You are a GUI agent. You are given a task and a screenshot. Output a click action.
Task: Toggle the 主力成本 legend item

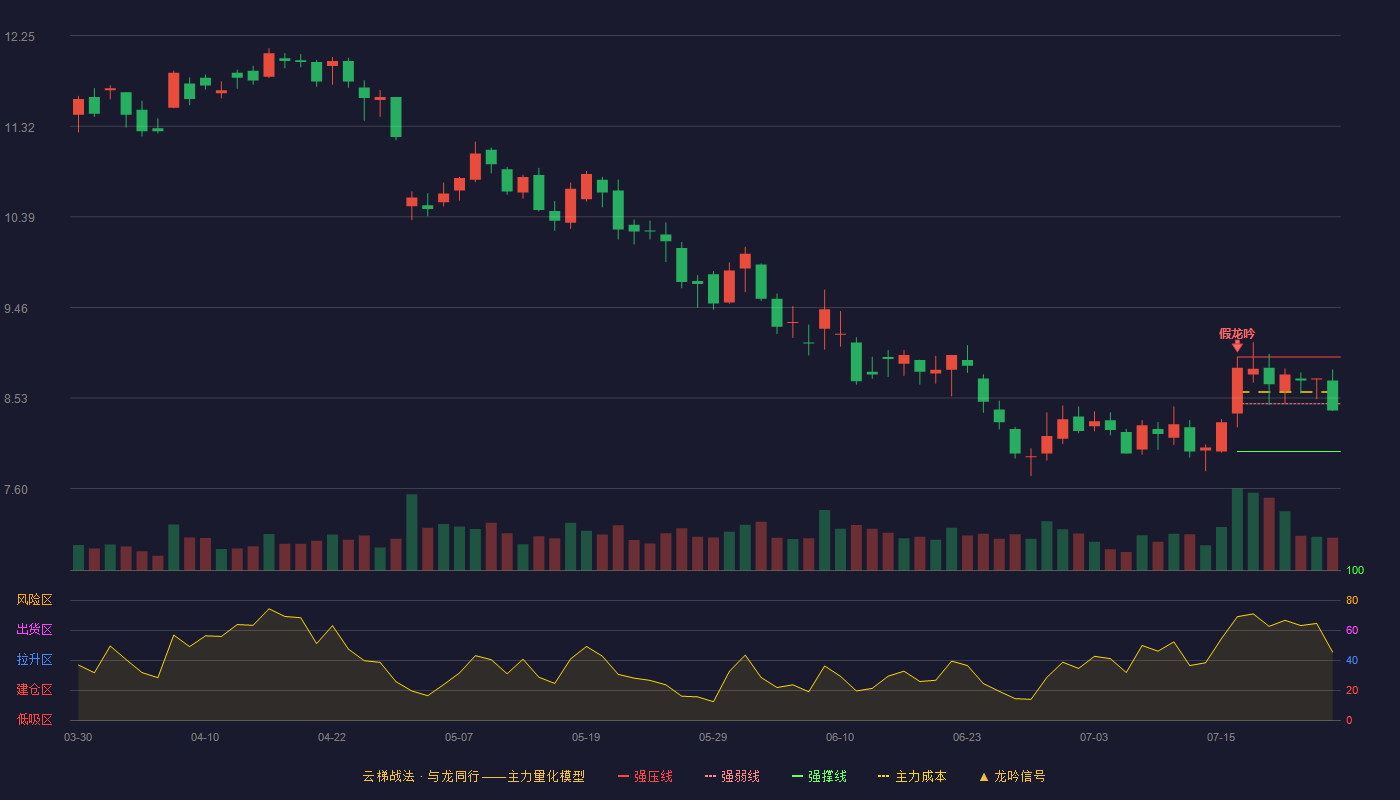pos(912,776)
